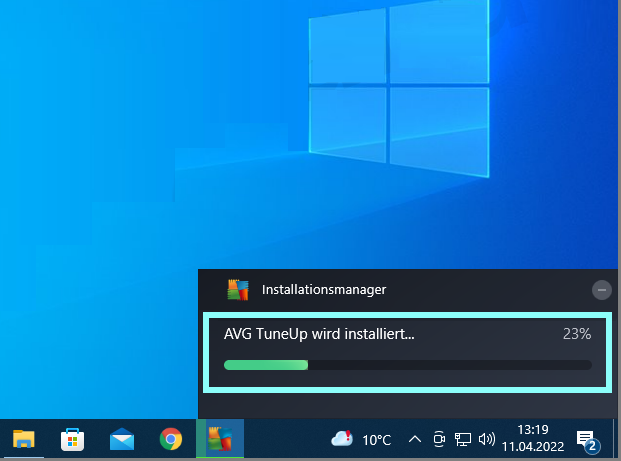Click the 10°C temperature reading
The width and height of the screenshot is (621, 461).
[376, 440]
